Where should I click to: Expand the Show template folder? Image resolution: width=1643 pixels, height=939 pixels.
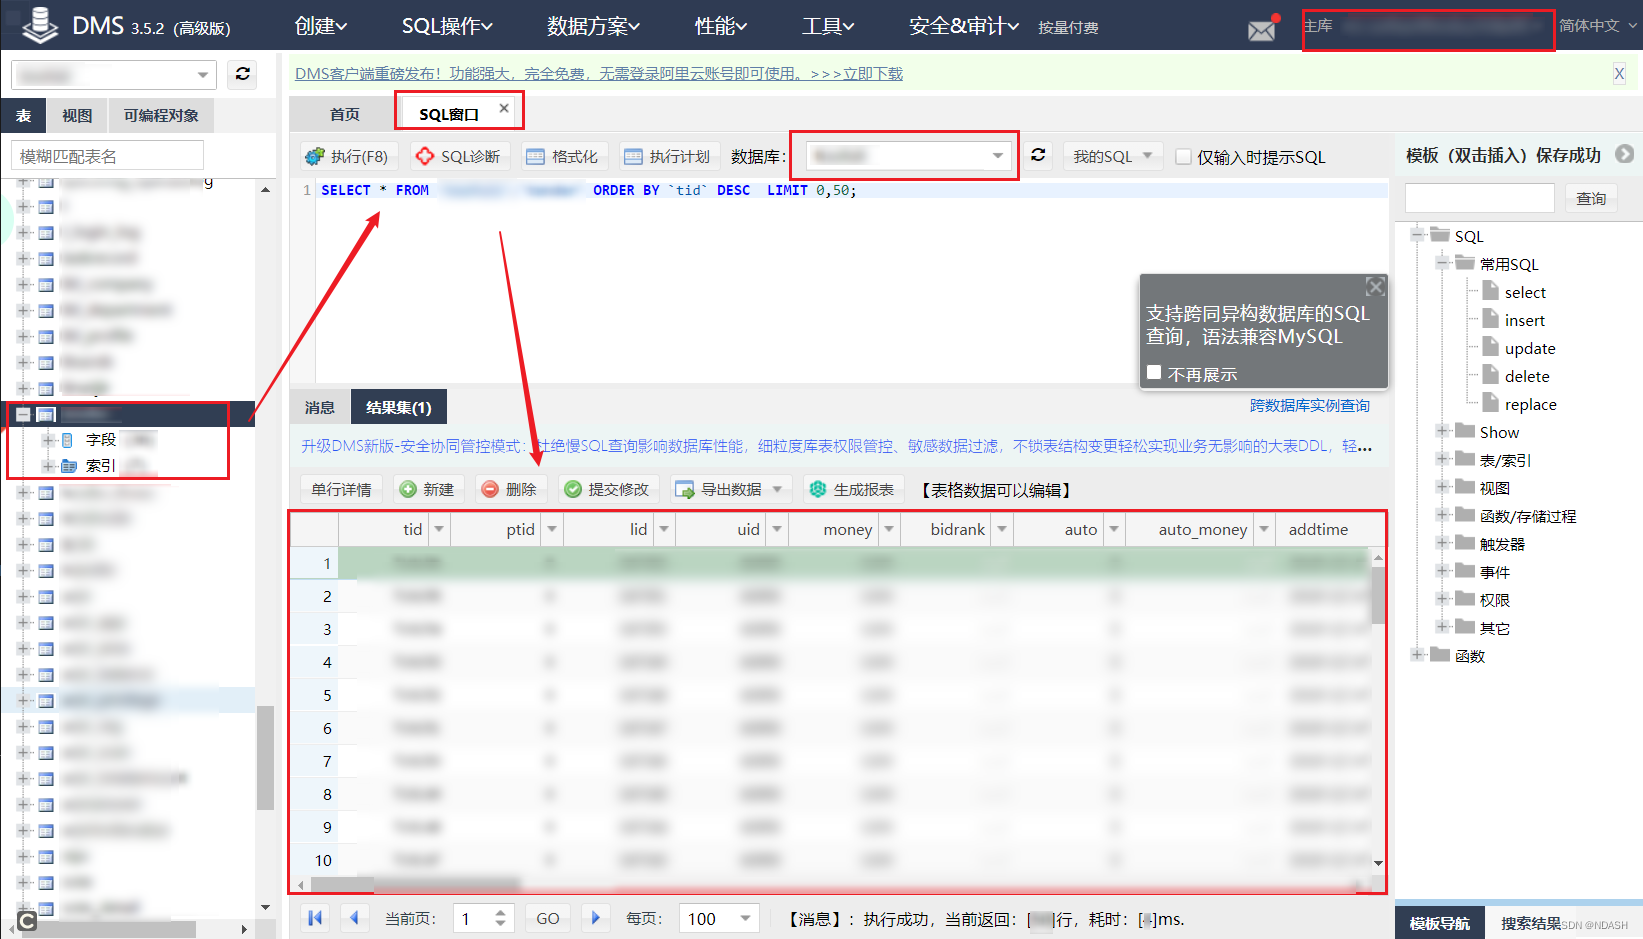(x=1442, y=431)
